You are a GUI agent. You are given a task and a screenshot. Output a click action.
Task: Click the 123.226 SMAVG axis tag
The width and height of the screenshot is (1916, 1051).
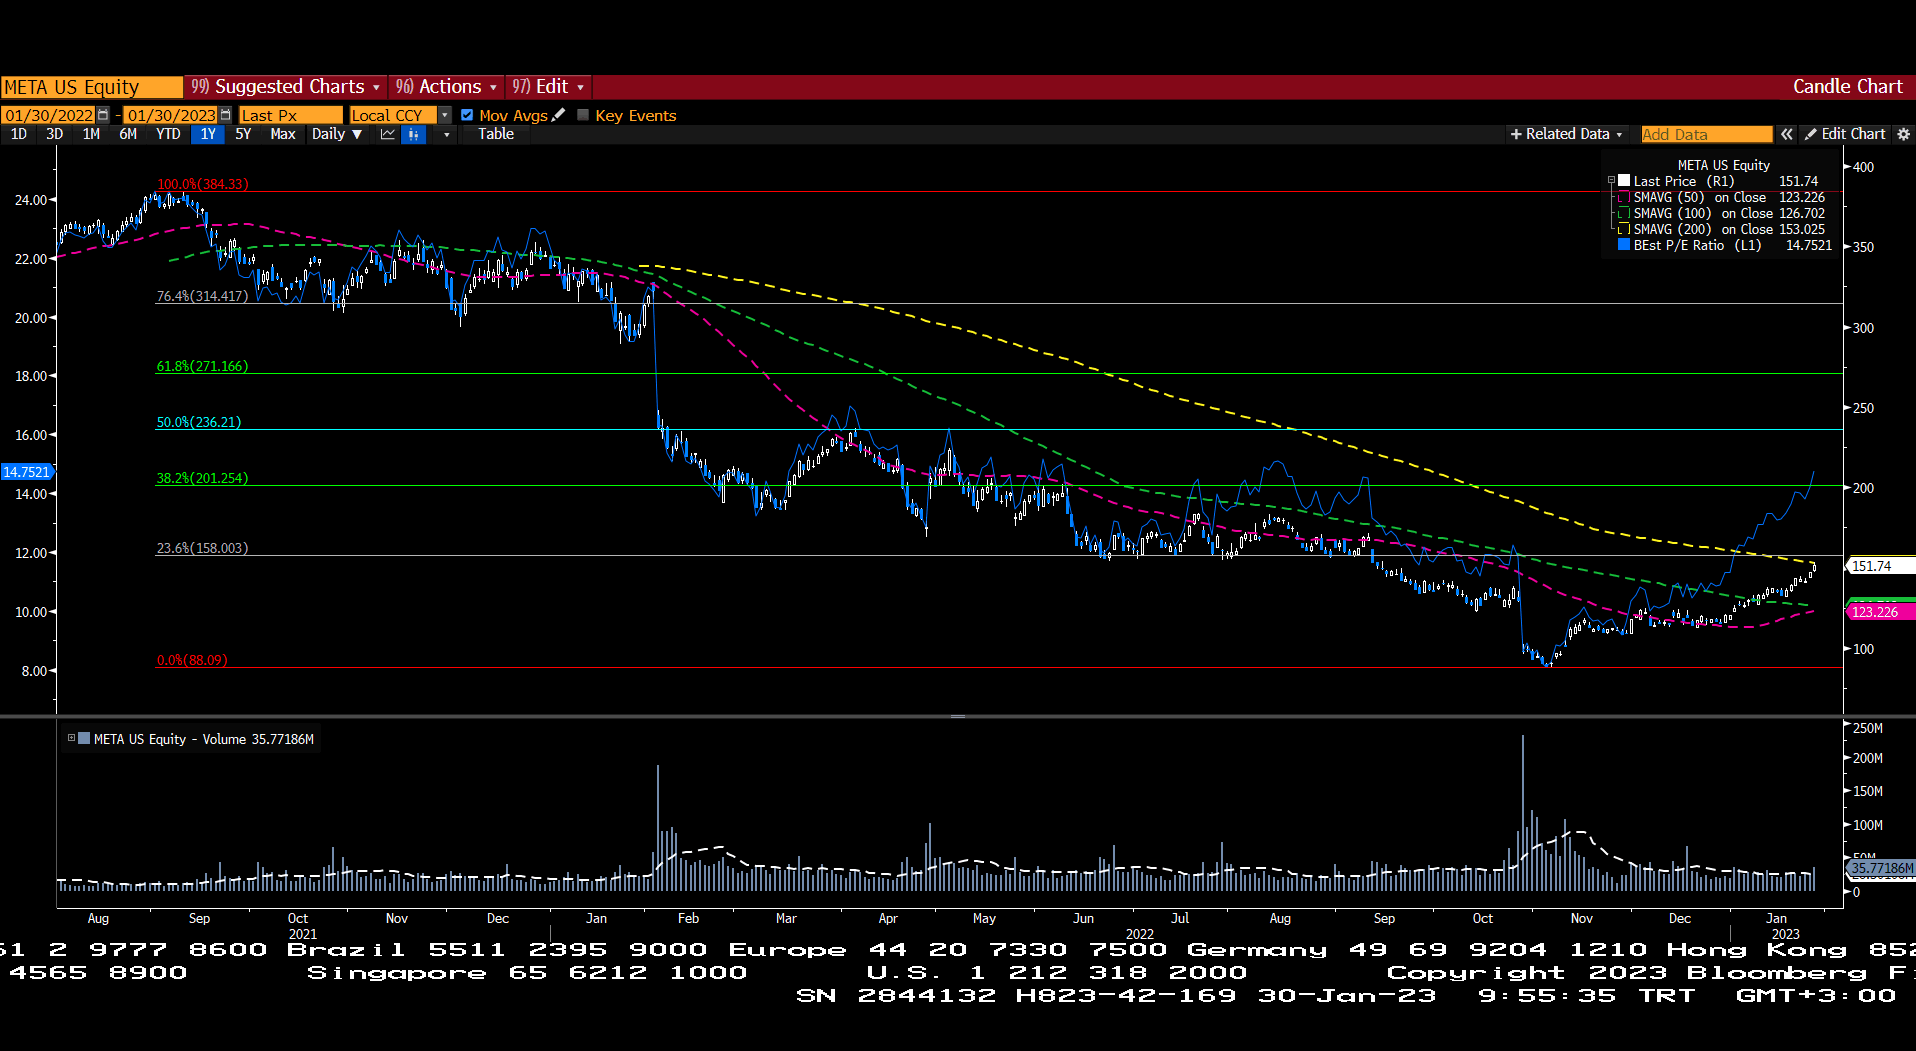[x=1881, y=612]
